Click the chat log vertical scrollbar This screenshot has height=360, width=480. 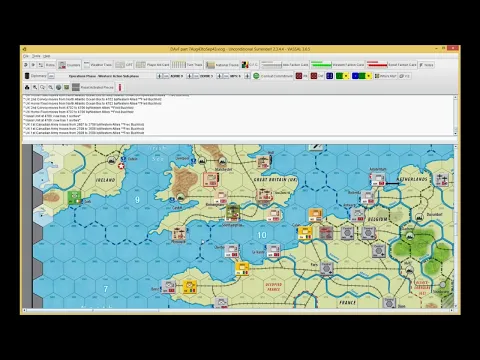point(455,115)
